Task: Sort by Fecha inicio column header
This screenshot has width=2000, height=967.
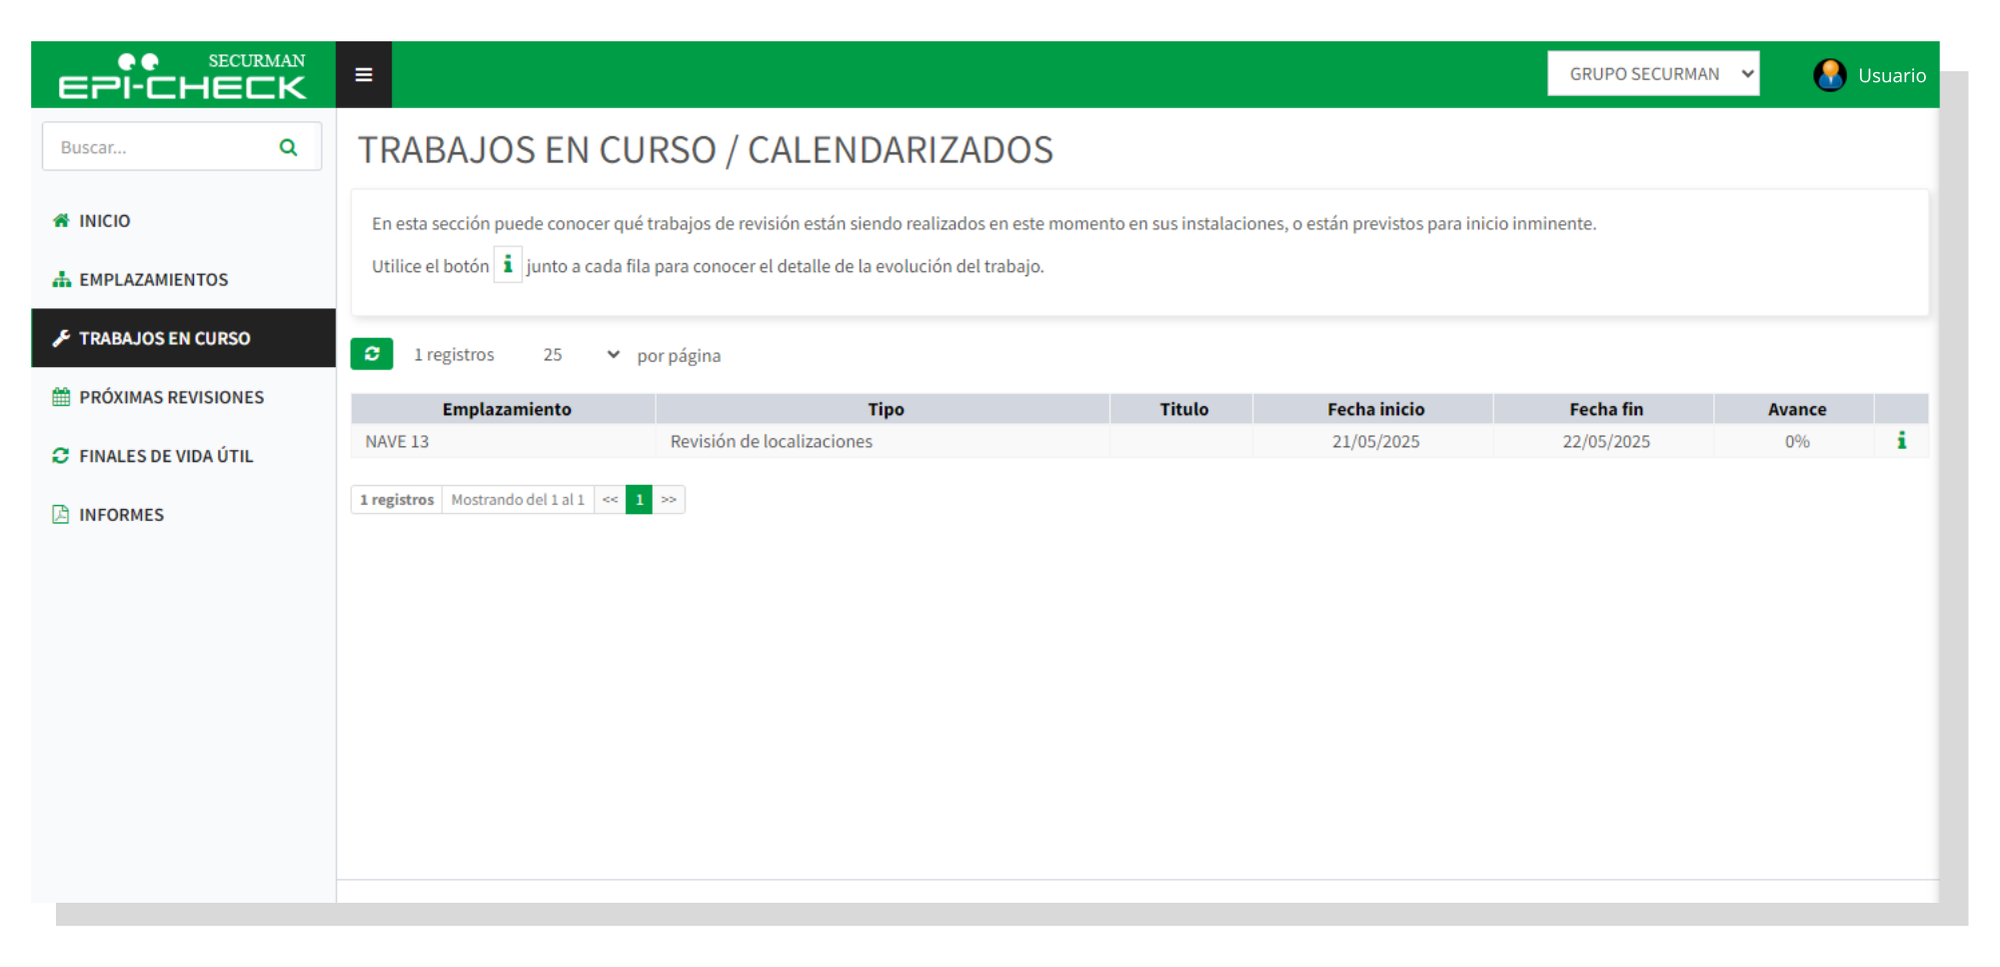Action: pyautogui.click(x=1375, y=409)
